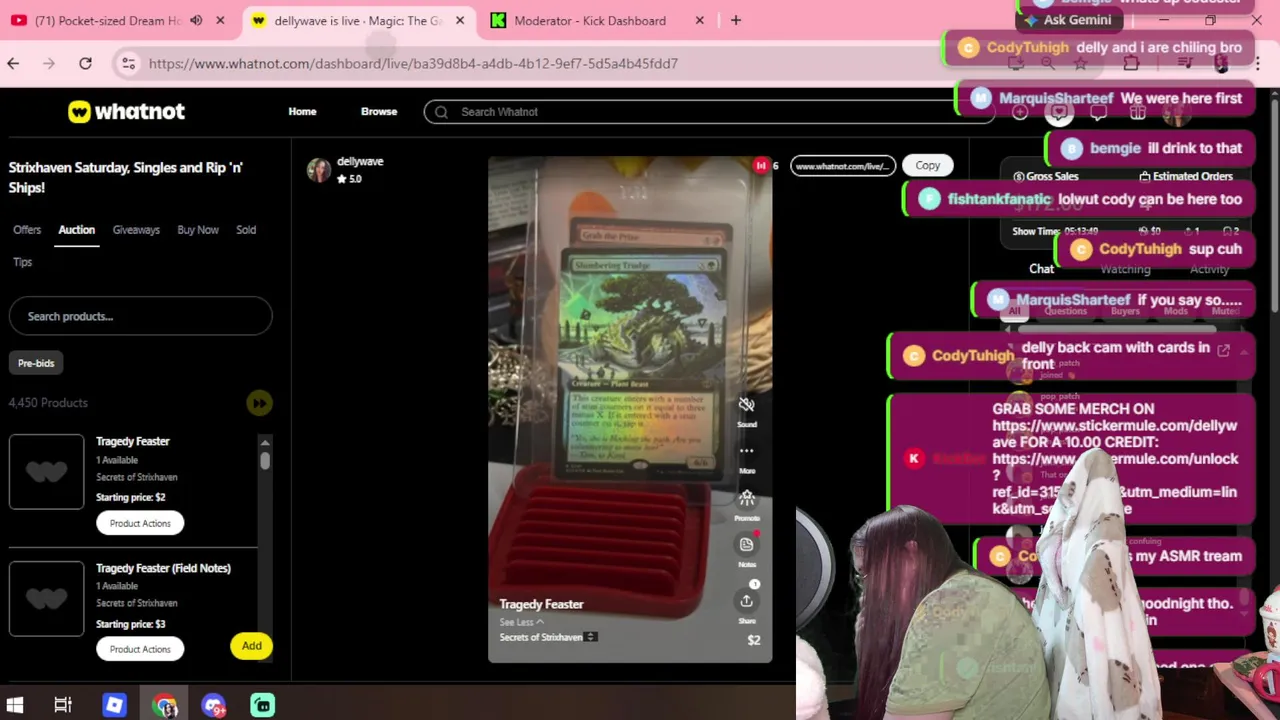
Task: Open the Chrome taskbar icon
Action: pos(165,705)
